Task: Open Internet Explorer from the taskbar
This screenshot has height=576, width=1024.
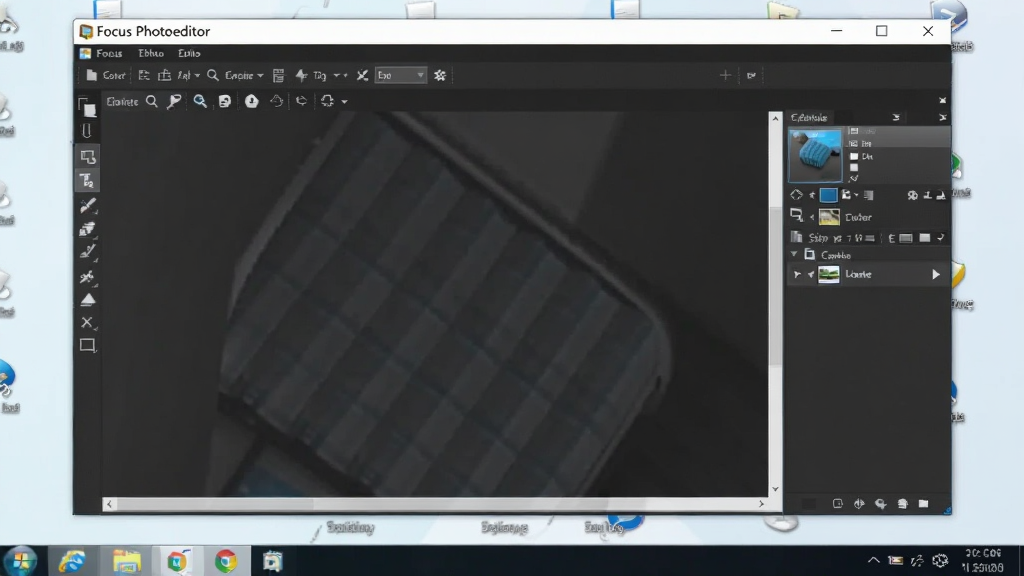Action: point(72,561)
